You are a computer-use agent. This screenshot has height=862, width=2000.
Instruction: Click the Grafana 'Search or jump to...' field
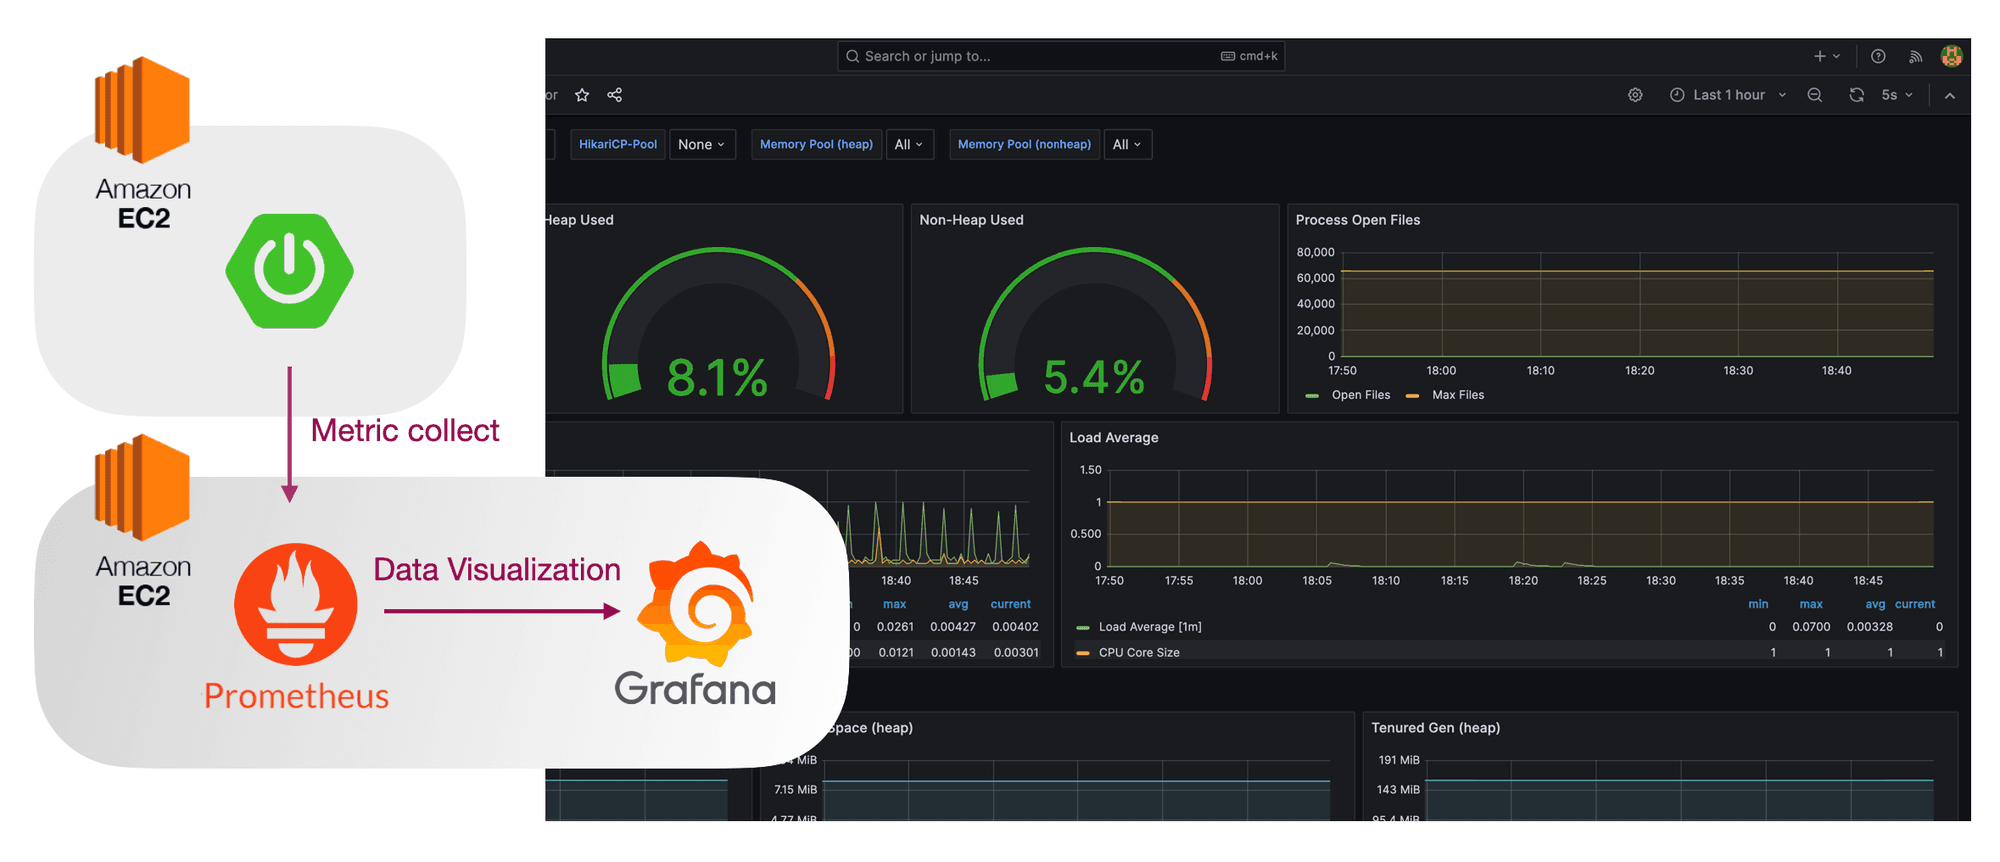[1060, 56]
